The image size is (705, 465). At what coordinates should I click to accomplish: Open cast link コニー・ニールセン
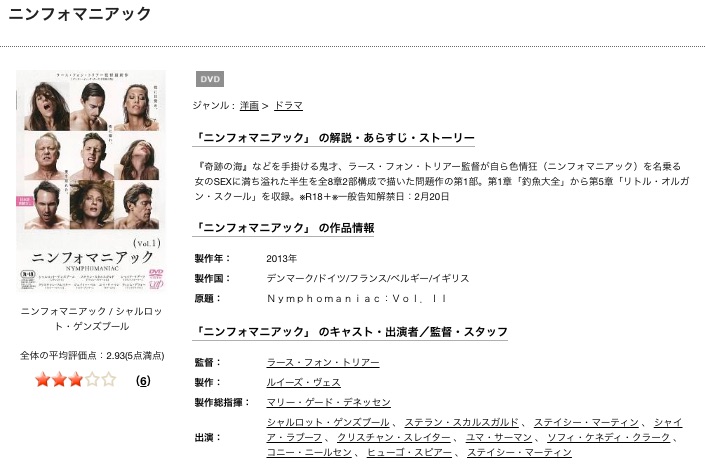pyautogui.click(x=309, y=452)
